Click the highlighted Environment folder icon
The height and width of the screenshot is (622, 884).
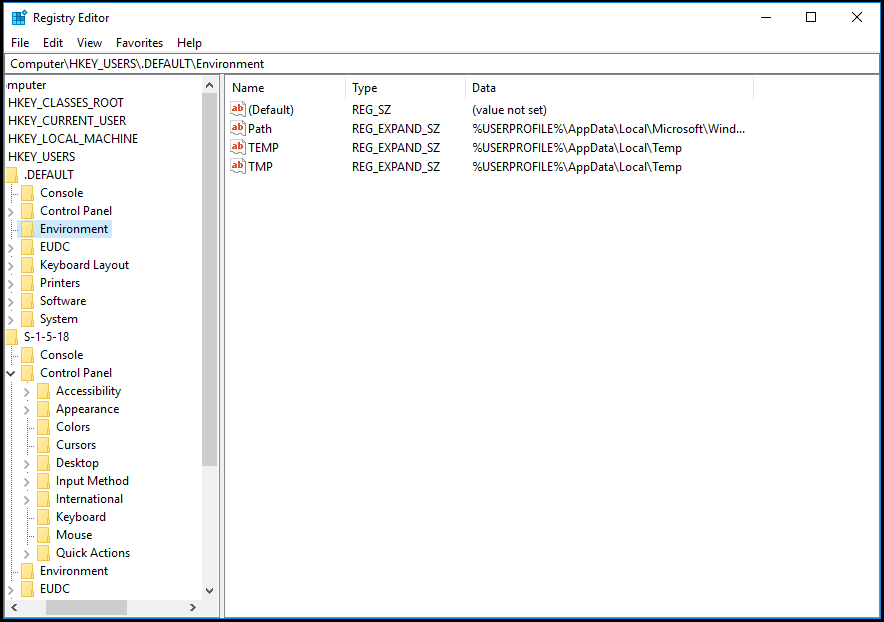27,229
